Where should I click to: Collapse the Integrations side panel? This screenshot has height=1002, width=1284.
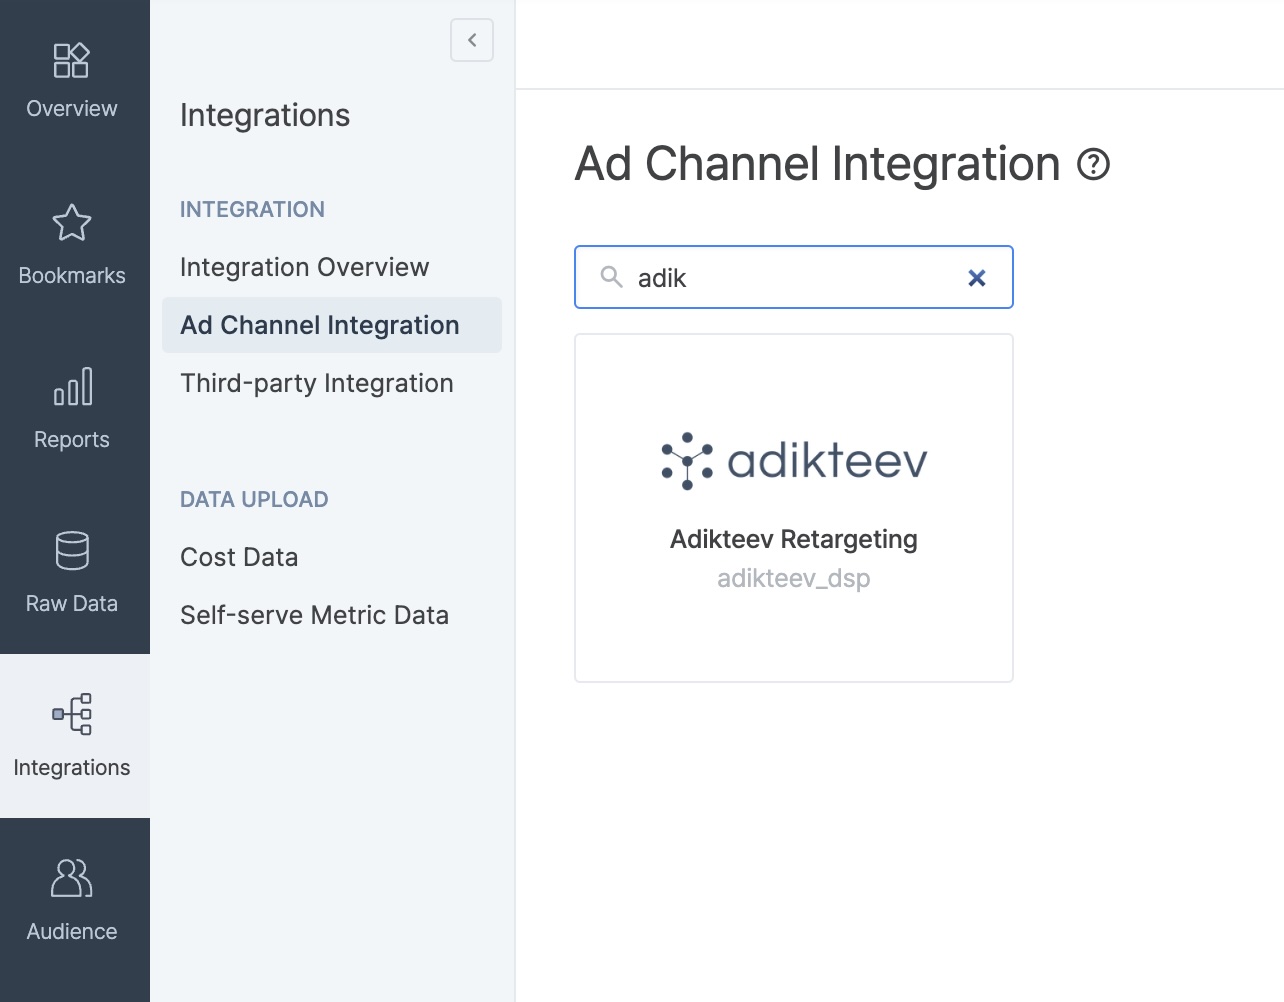(x=472, y=40)
